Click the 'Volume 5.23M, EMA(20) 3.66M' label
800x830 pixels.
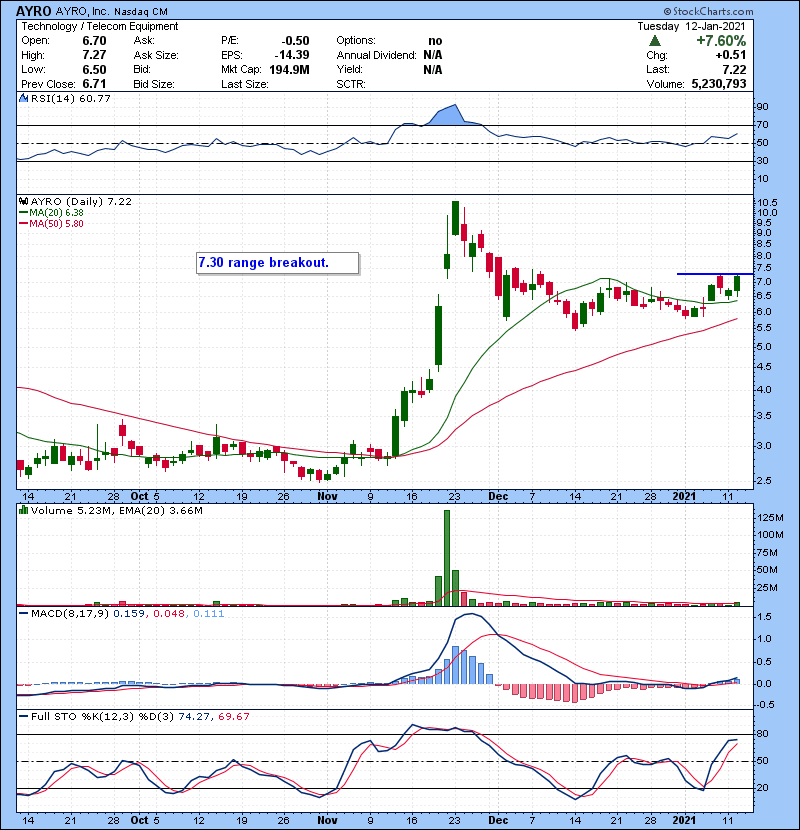116,510
